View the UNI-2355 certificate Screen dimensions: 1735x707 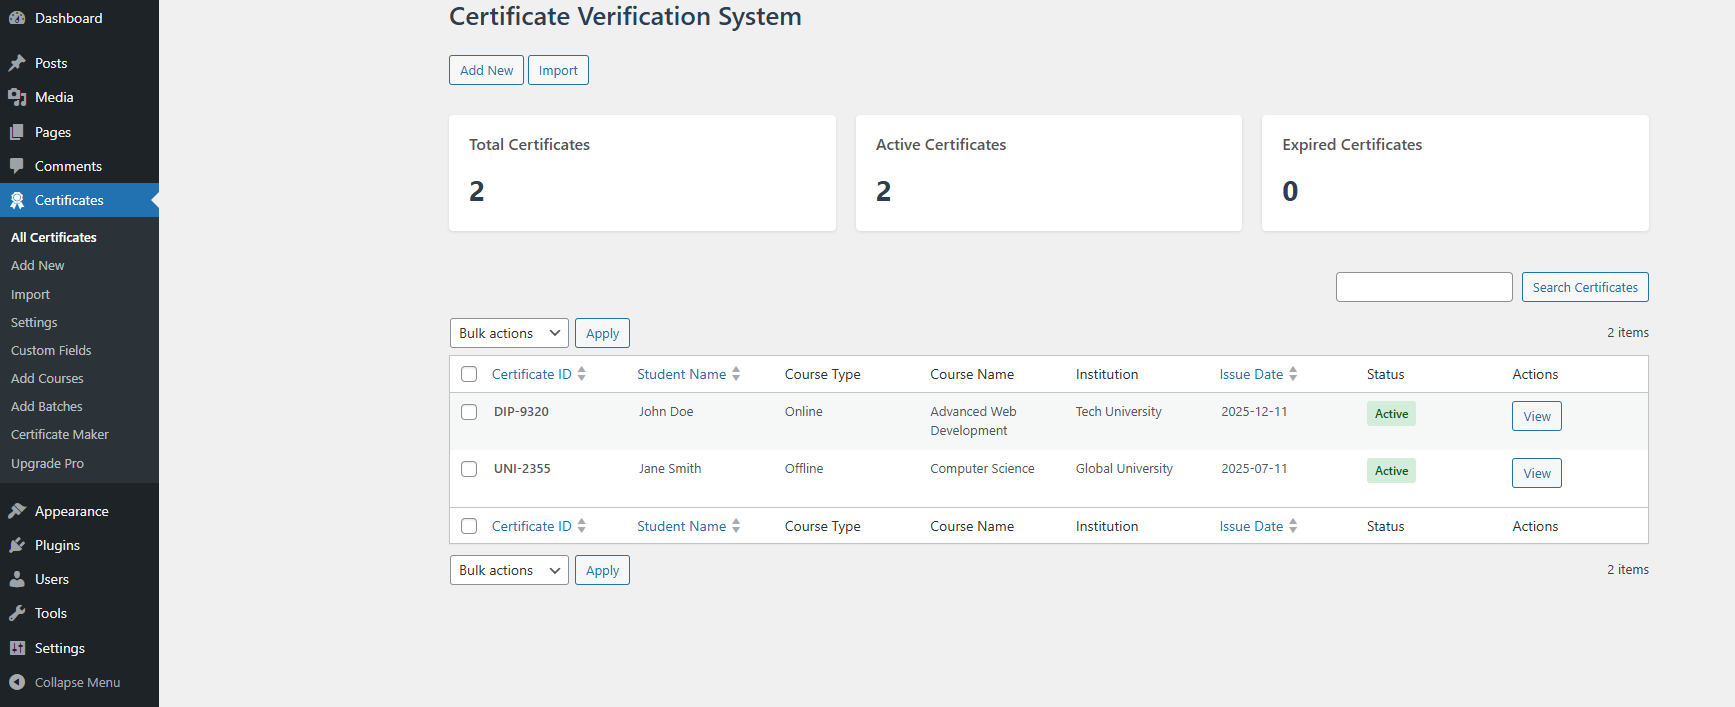[1537, 473]
